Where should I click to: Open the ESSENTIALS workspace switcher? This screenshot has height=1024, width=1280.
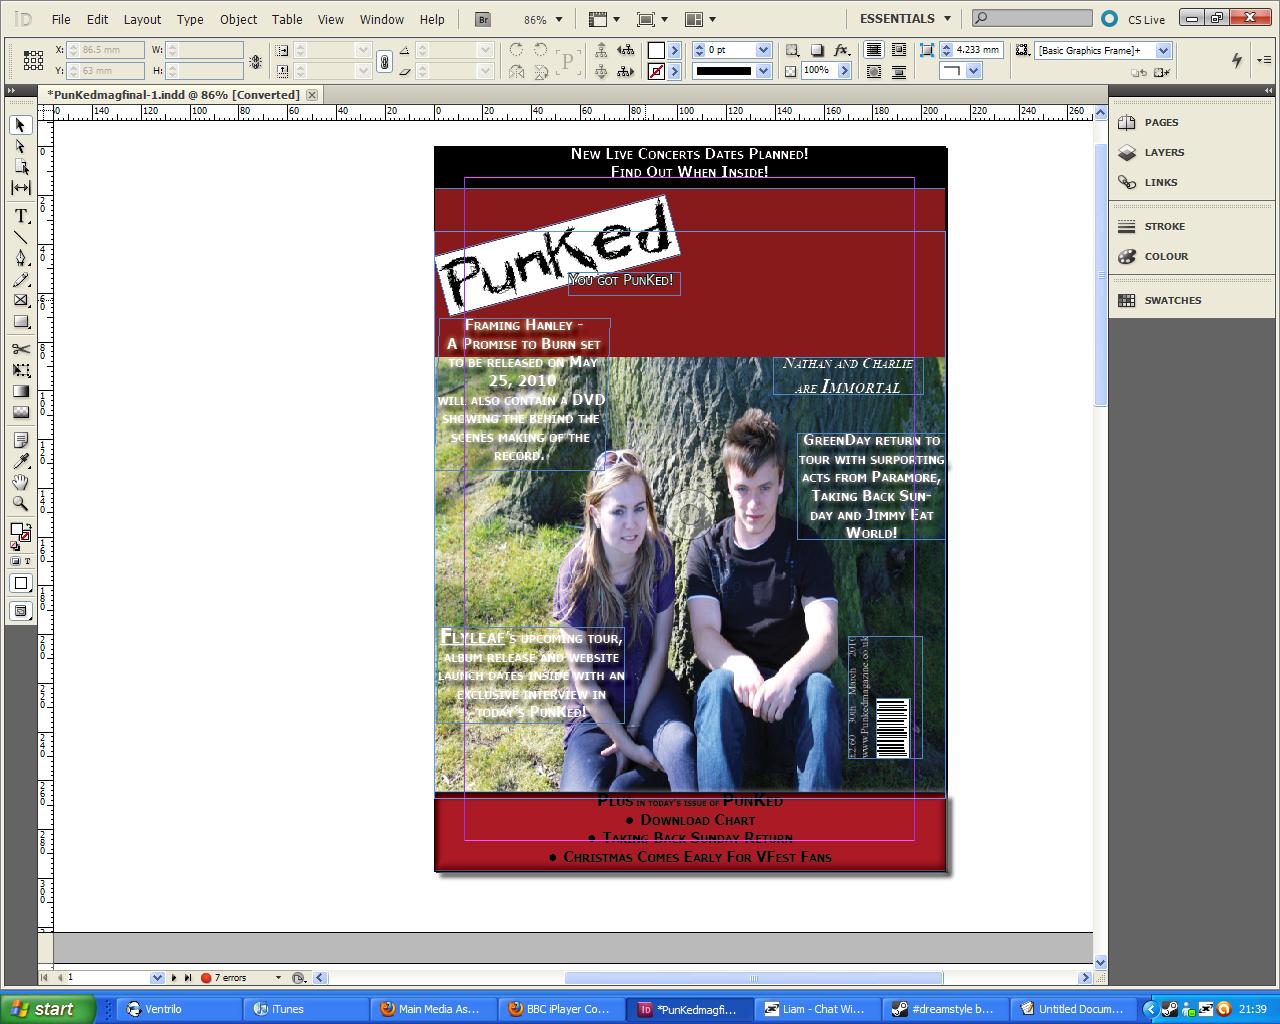click(906, 19)
